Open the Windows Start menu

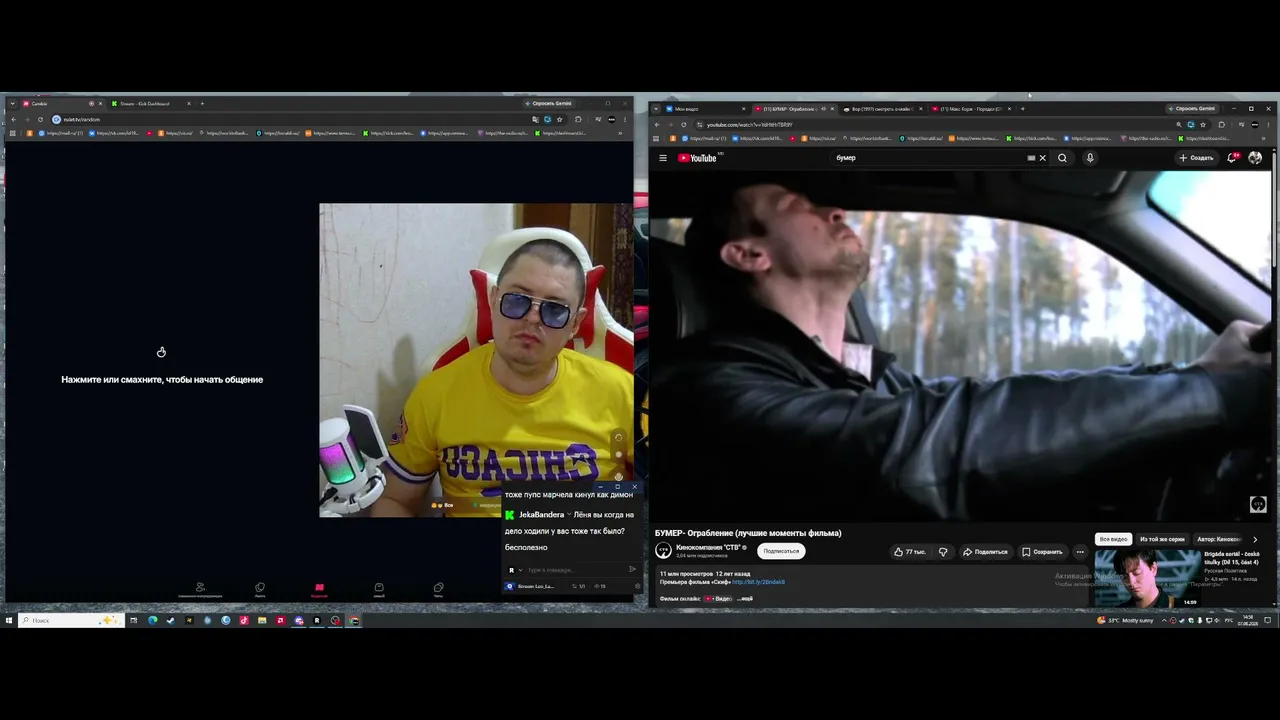(x=9, y=620)
